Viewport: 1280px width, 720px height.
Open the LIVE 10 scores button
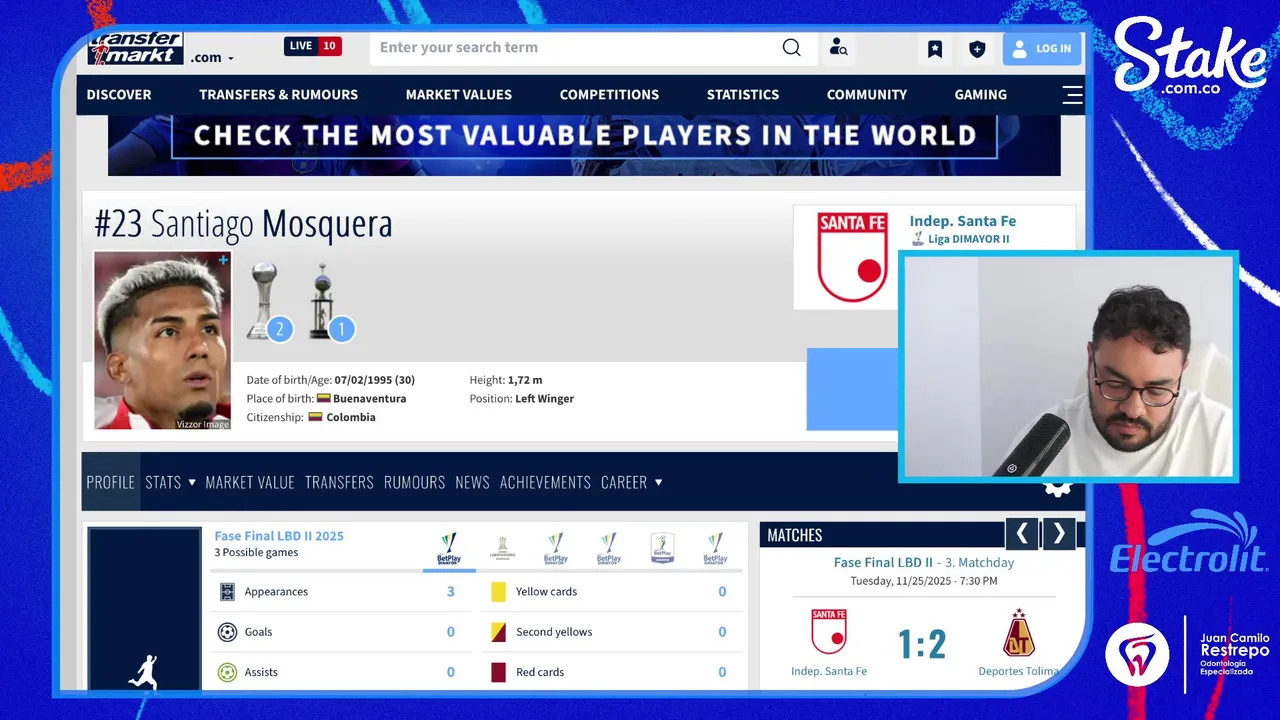[313, 46]
